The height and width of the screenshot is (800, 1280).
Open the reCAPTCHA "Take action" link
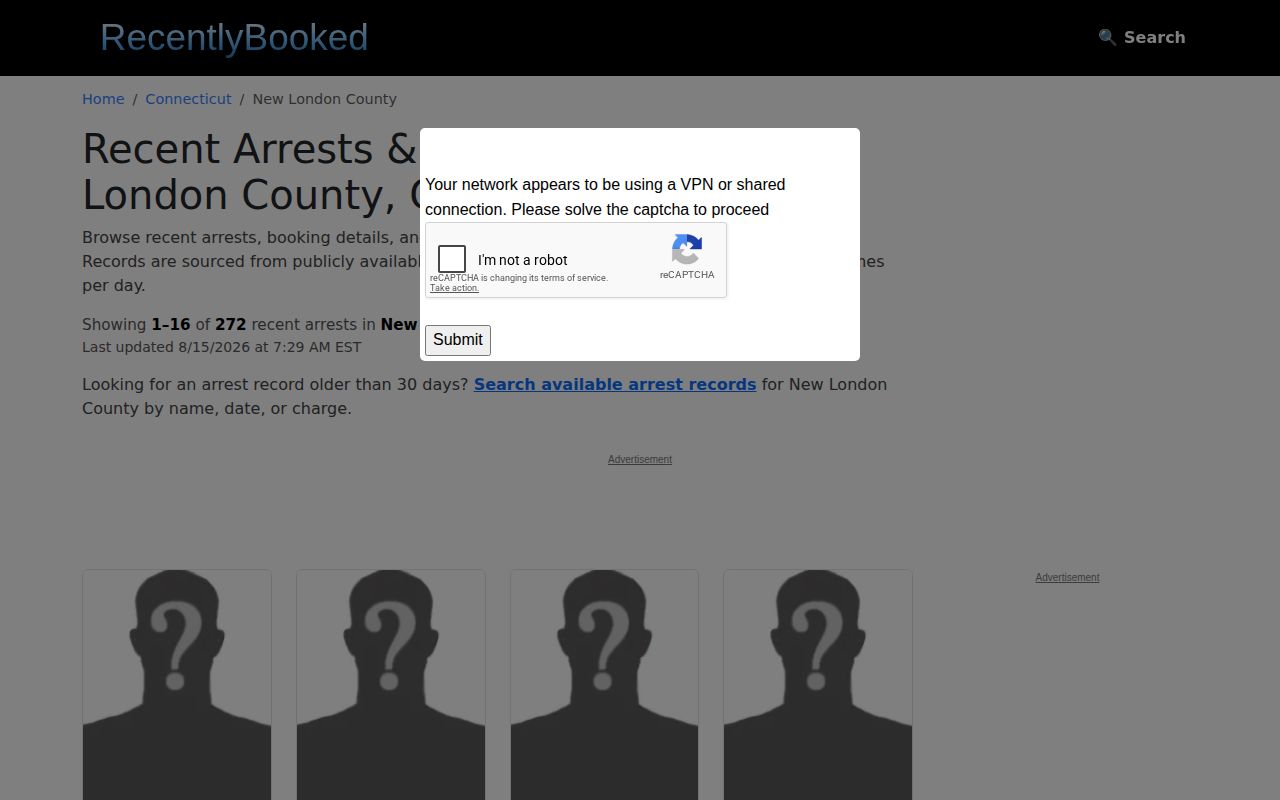click(x=454, y=288)
